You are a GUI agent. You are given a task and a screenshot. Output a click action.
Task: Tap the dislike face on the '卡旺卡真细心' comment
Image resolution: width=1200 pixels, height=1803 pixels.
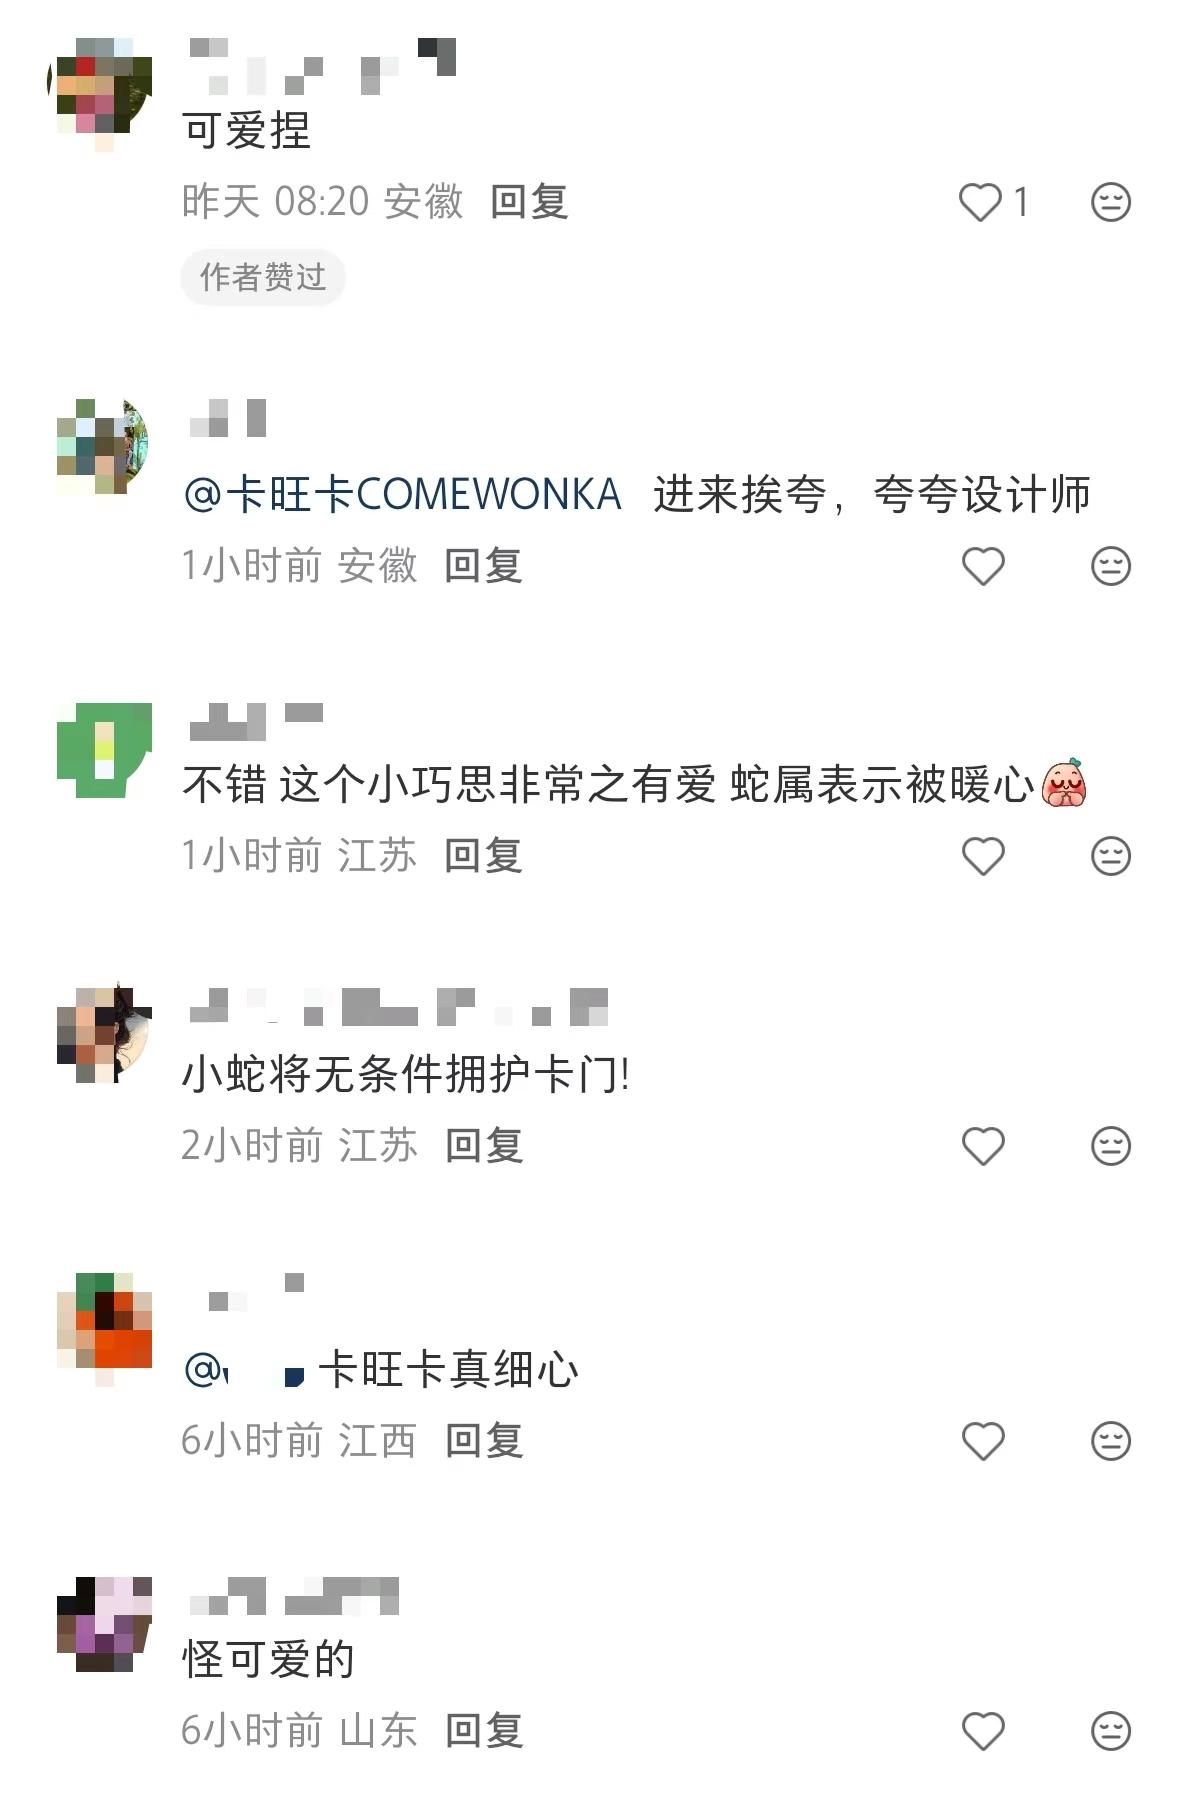pos(1110,1441)
